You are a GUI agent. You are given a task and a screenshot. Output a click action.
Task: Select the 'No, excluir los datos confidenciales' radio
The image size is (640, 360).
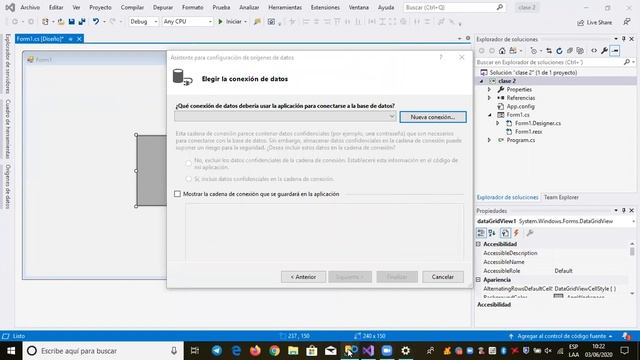[188, 164]
